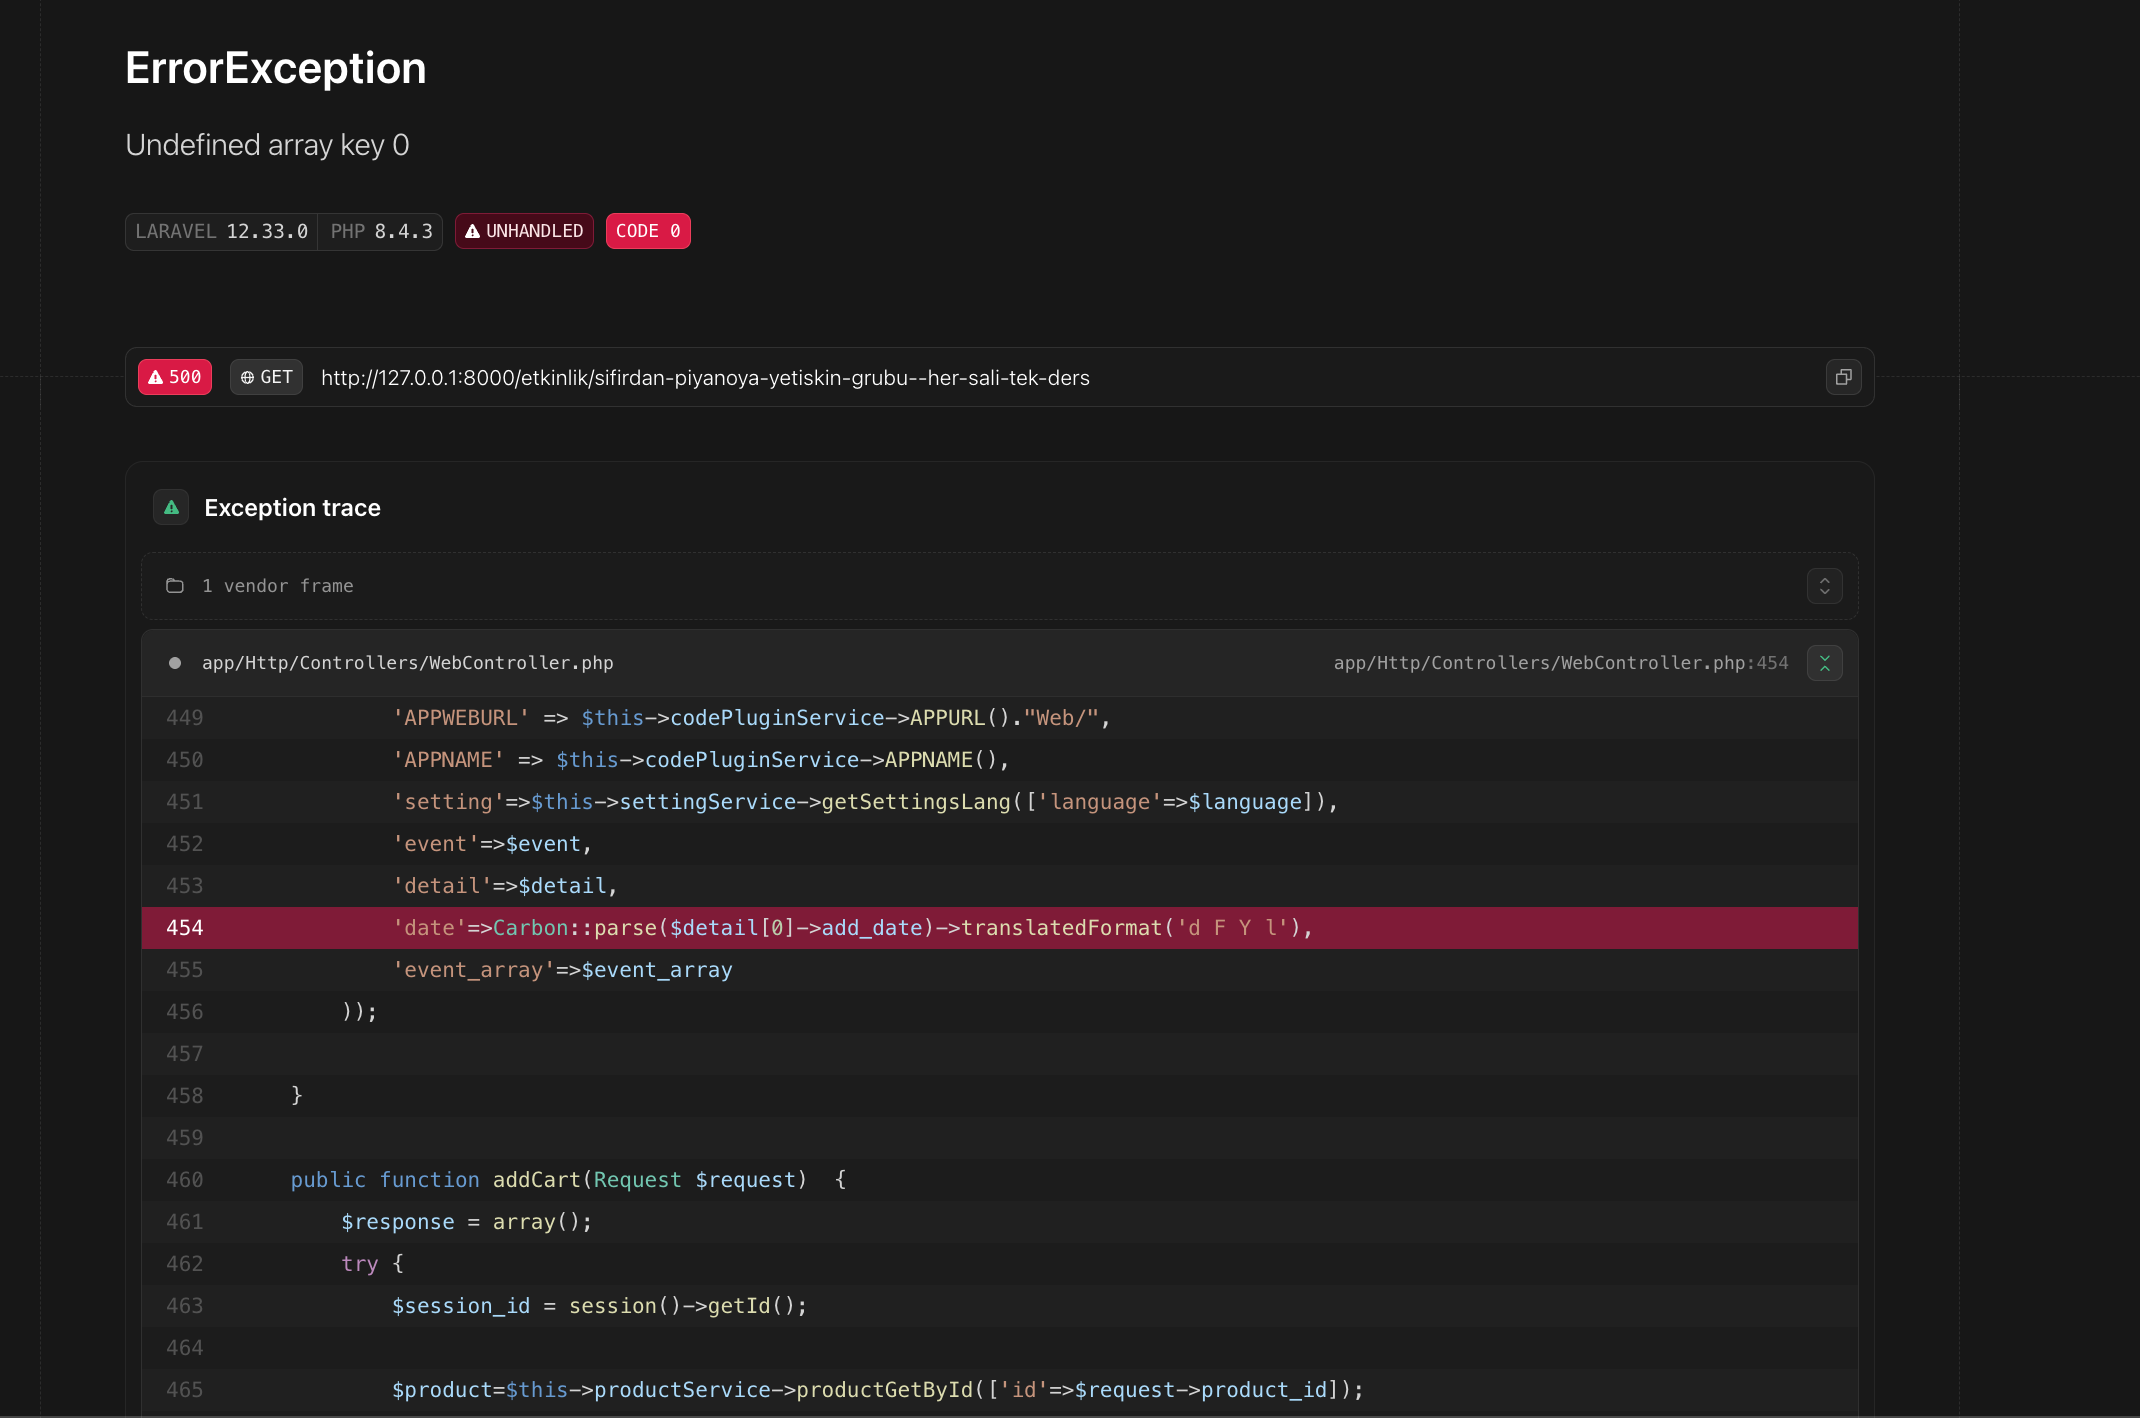Click the highlighted line 454 code

1000,928
